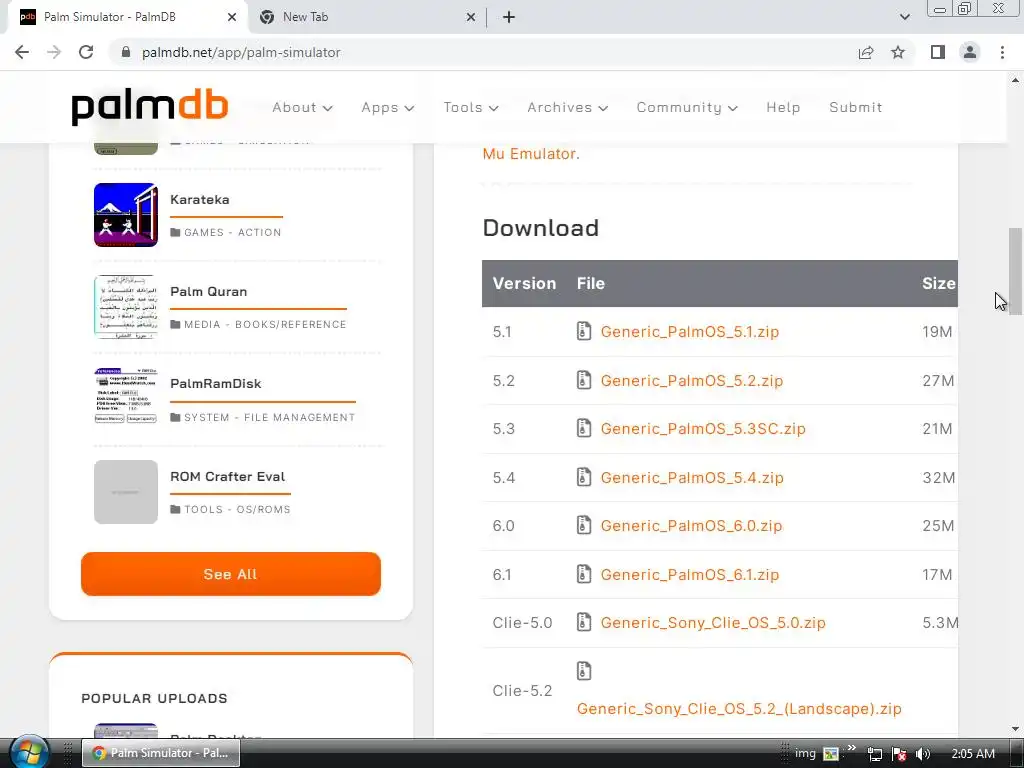Download Generic_PalmOS_5.1.zip

tap(690, 332)
